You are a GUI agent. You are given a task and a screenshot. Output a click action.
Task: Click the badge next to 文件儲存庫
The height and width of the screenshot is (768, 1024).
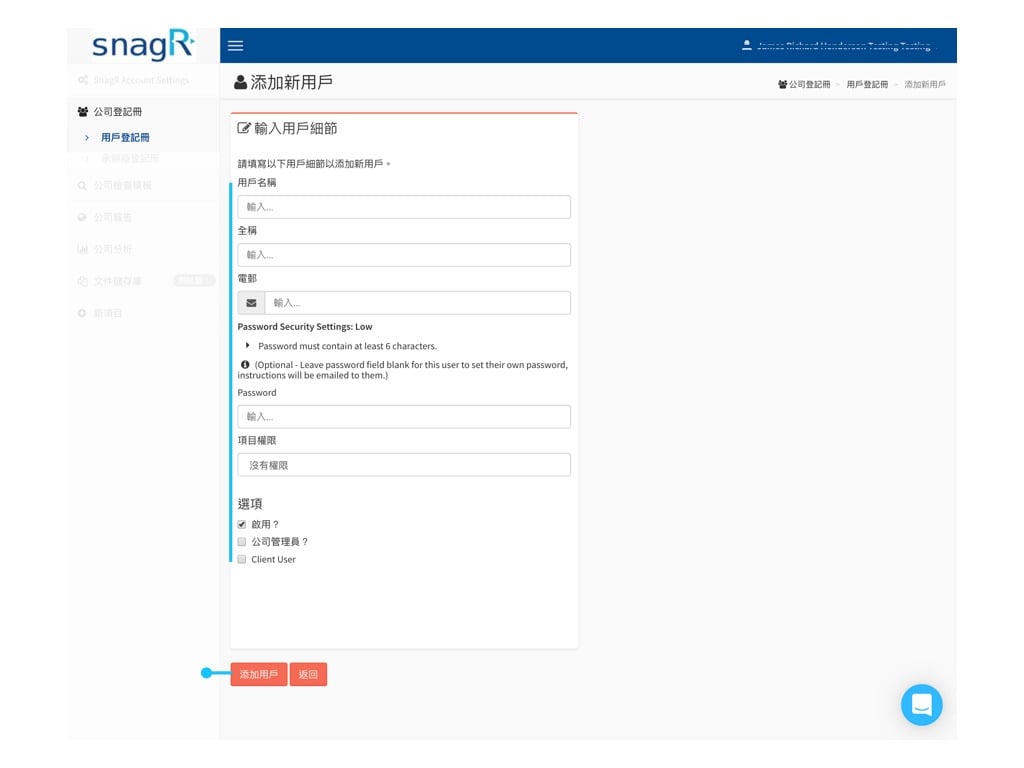point(193,280)
